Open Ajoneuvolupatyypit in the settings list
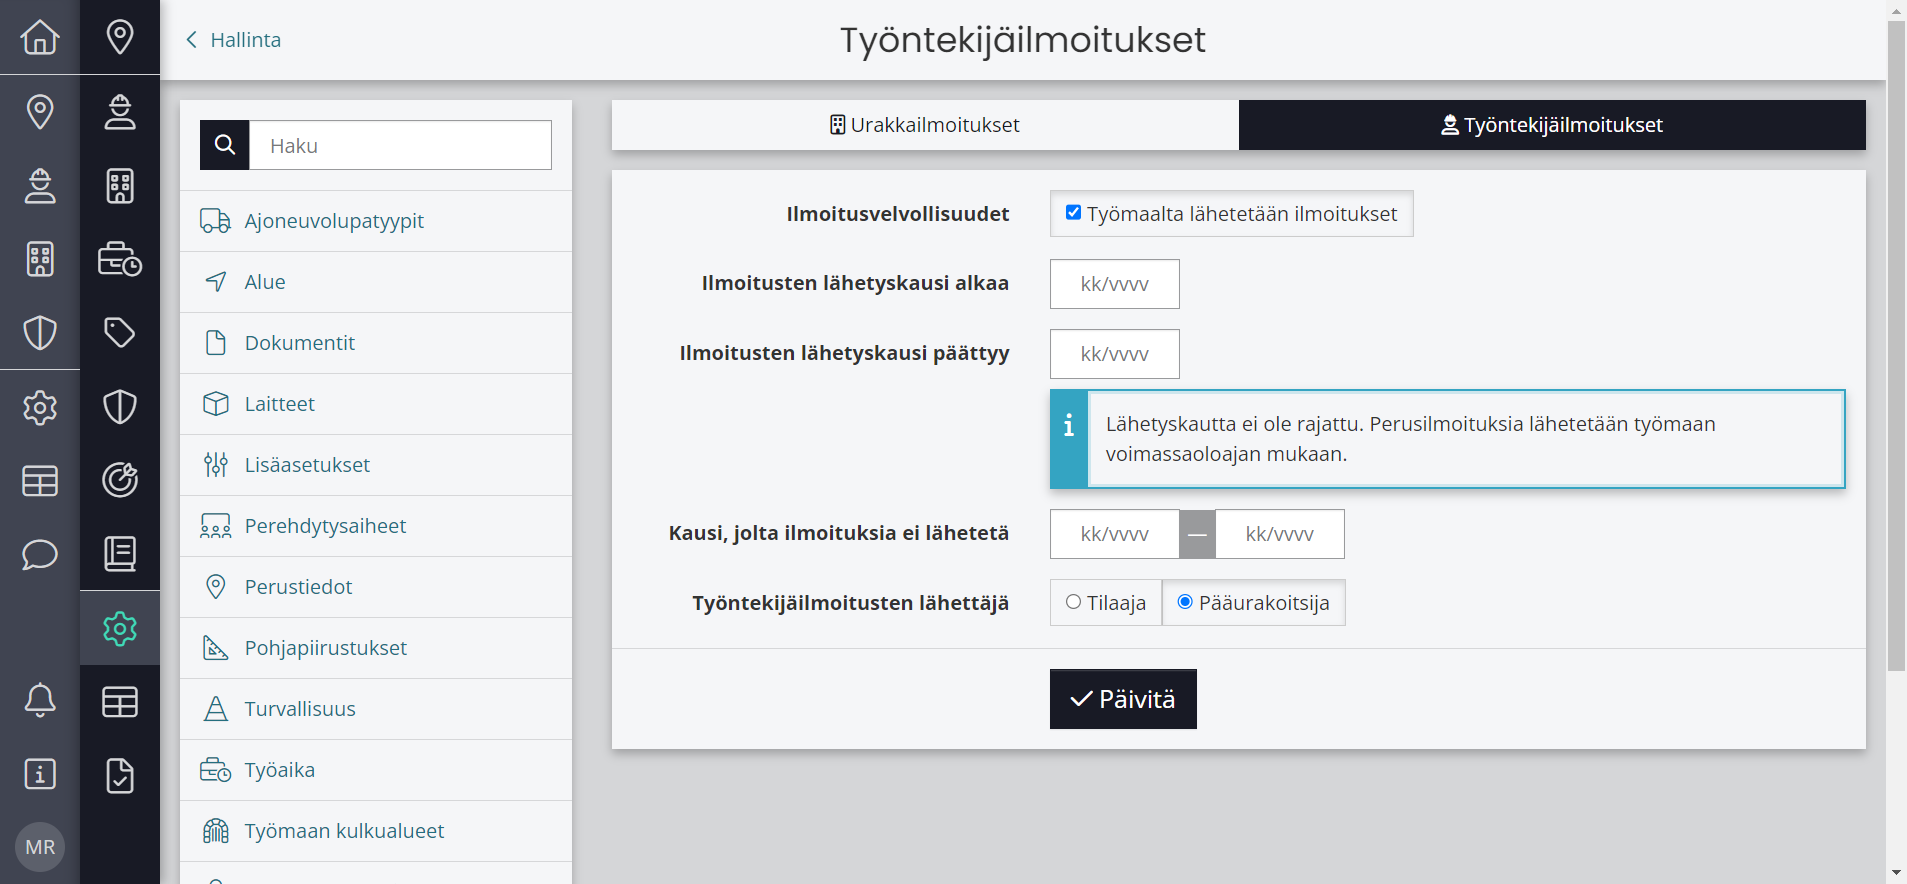Image resolution: width=1907 pixels, height=884 pixels. tap(376, 221)
